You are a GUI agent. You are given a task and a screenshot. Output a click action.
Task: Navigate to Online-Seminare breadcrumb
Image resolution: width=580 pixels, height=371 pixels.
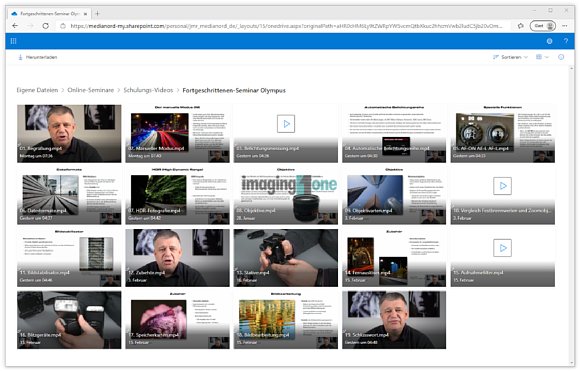(x=91, y=90)
